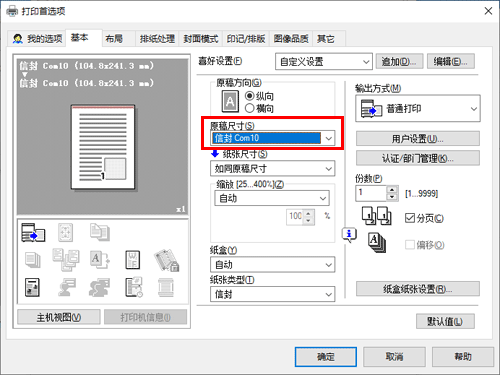Viewport: 500px width, 375px height.
Task: Increase zoom percentage with the up spinner
Action: pos(309,213)
